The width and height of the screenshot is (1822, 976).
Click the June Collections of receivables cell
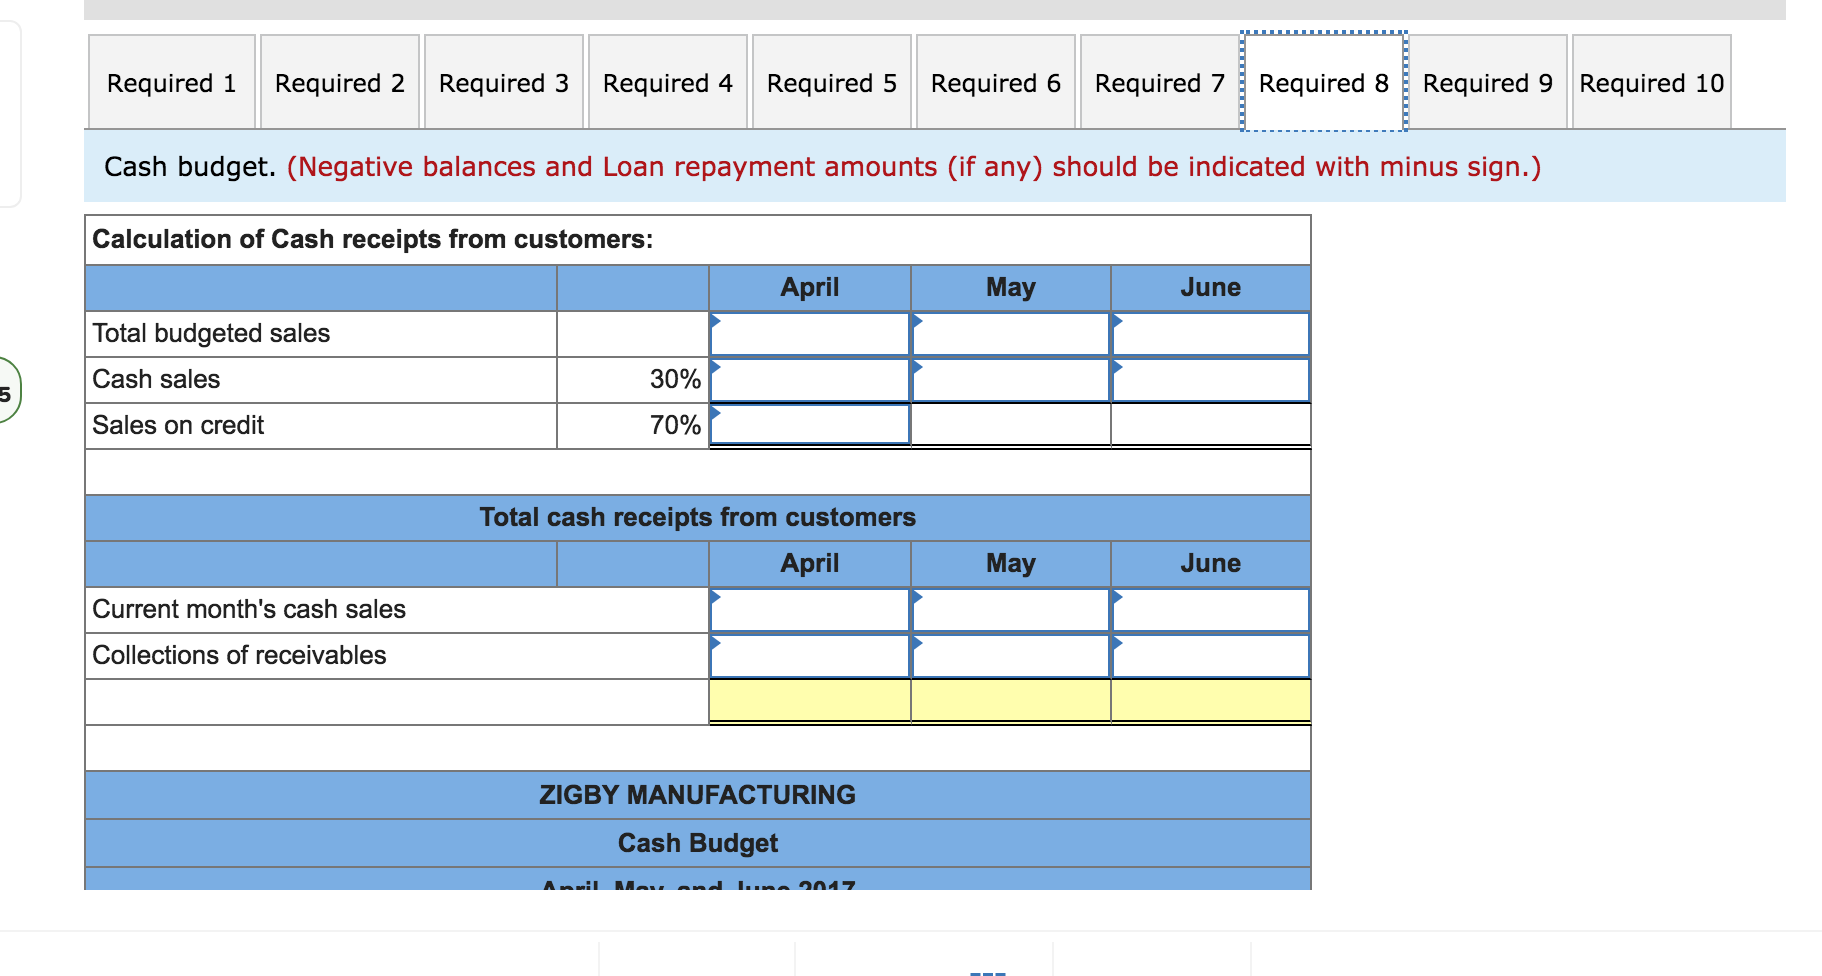click(1210, 656)
